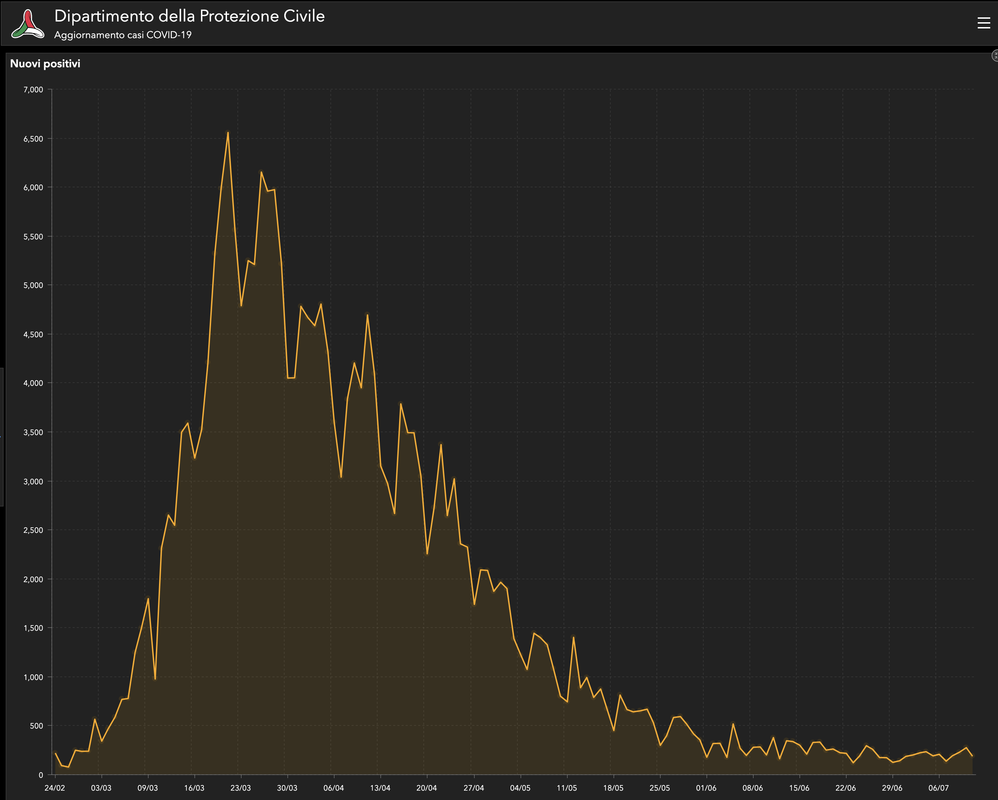Click the 1,000 y-axis label
Image resolution: width=998 pixels, height=800 pixels.
coord(33,677)
